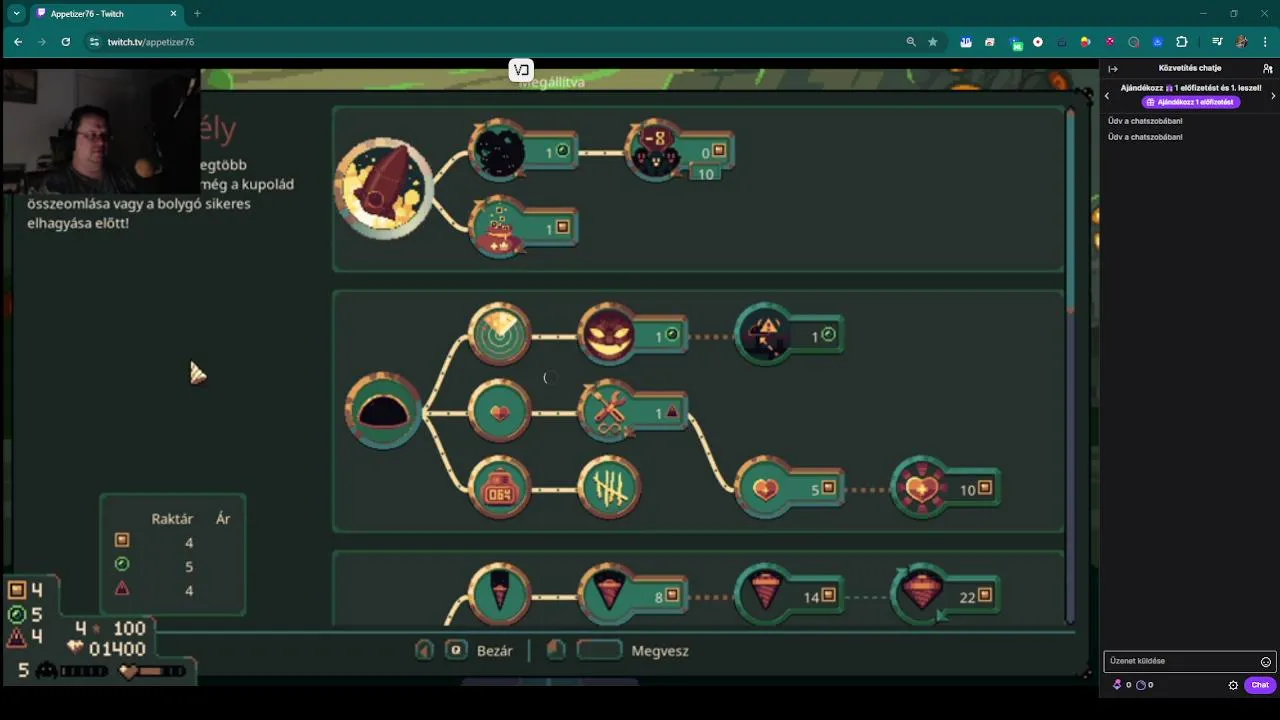The width and height of the screenshot is (1280, 720).
Task: Click the Megvesz buy label in game
Action: click(660, 651)
